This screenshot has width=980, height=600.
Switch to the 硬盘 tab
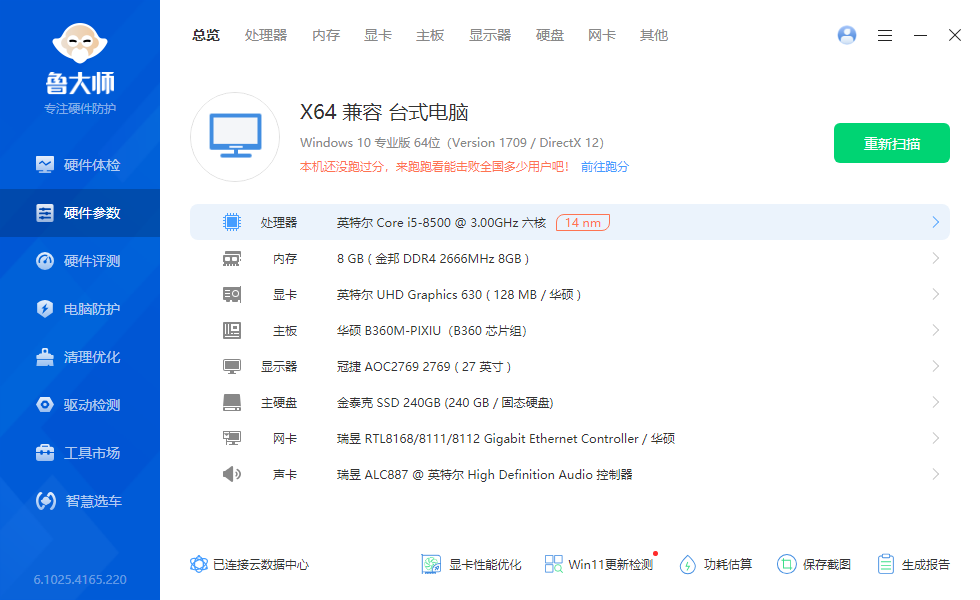[x=550, y=35]
